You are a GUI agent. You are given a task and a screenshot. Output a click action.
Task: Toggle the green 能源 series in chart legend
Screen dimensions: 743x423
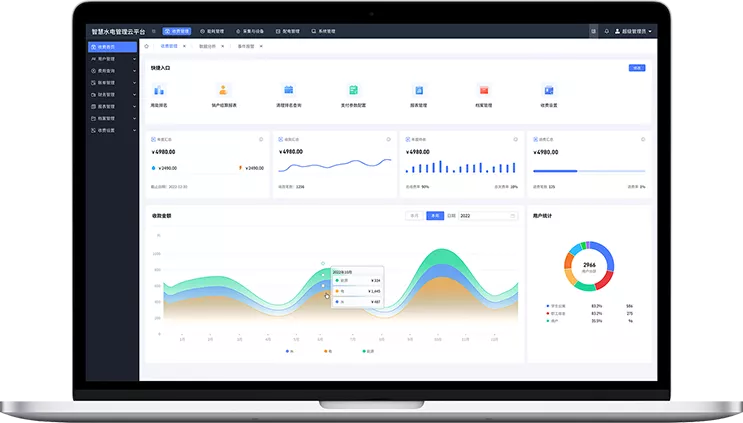click(368, 351)
